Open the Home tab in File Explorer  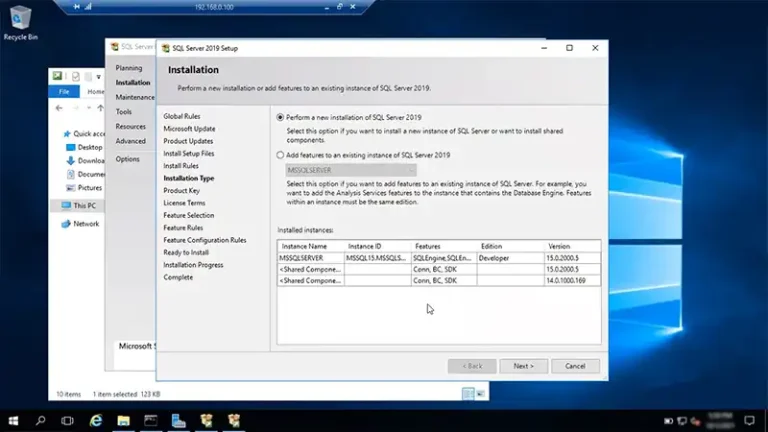[95, 92]
